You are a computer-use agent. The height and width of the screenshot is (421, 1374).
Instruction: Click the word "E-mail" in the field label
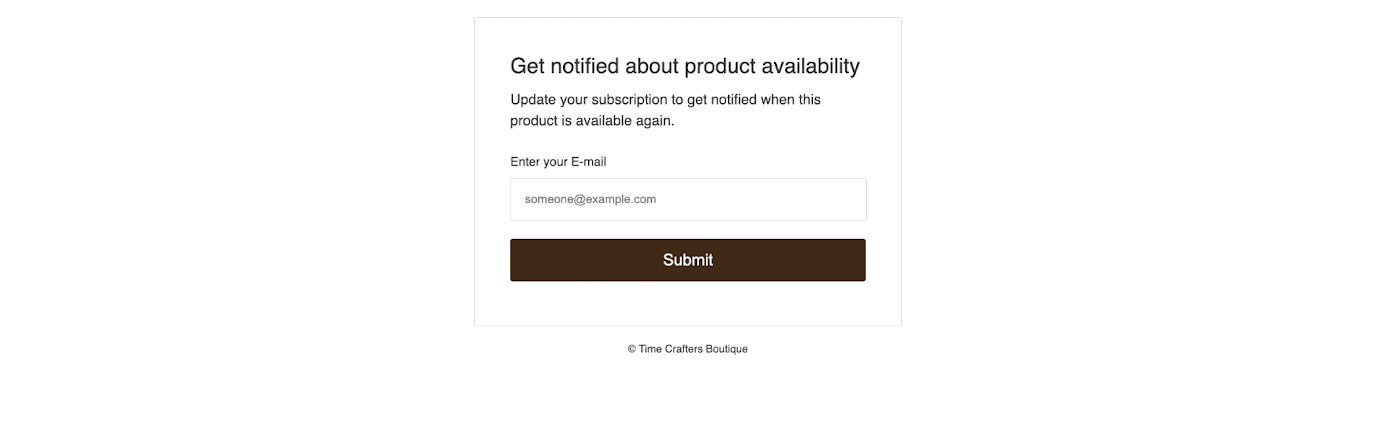click(588, 162)
